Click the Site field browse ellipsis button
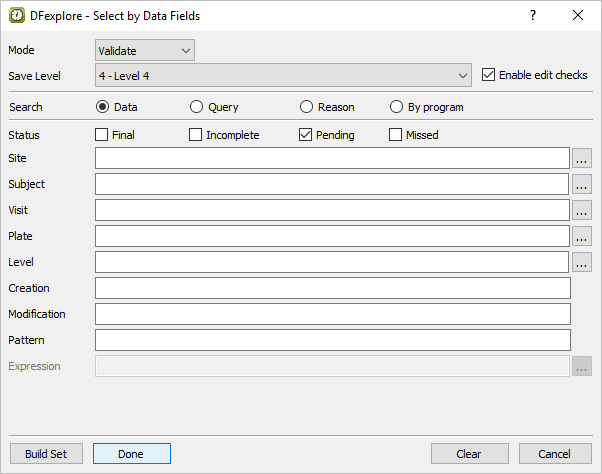The width and height of the screenshot is (602, 474). 582,158
